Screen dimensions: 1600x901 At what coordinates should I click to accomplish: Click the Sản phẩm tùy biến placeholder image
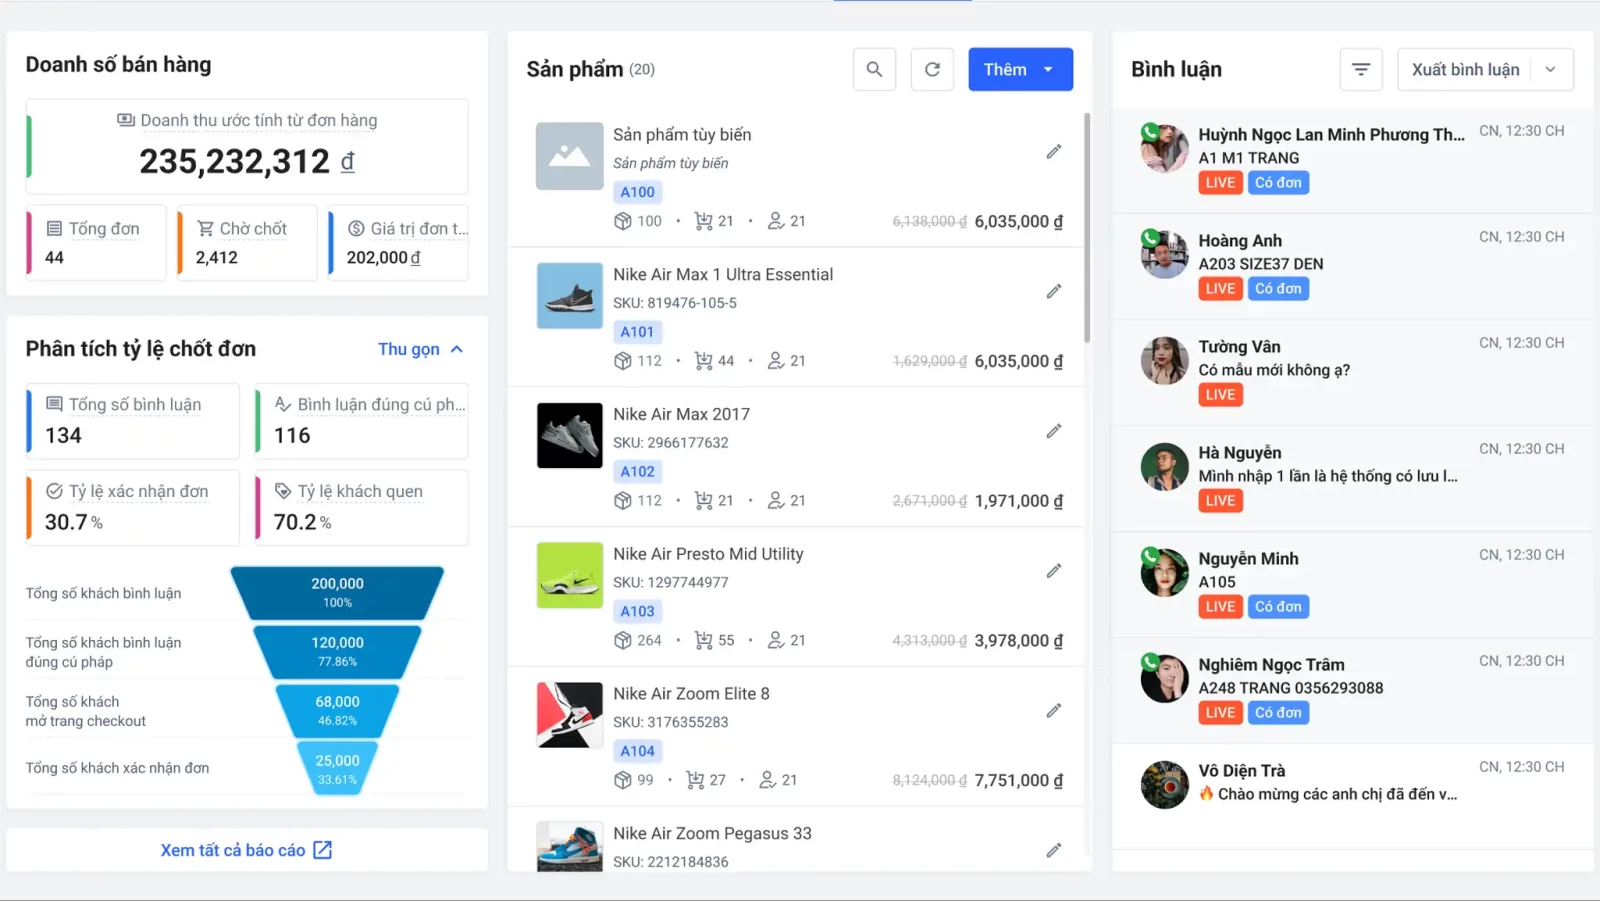570,156
